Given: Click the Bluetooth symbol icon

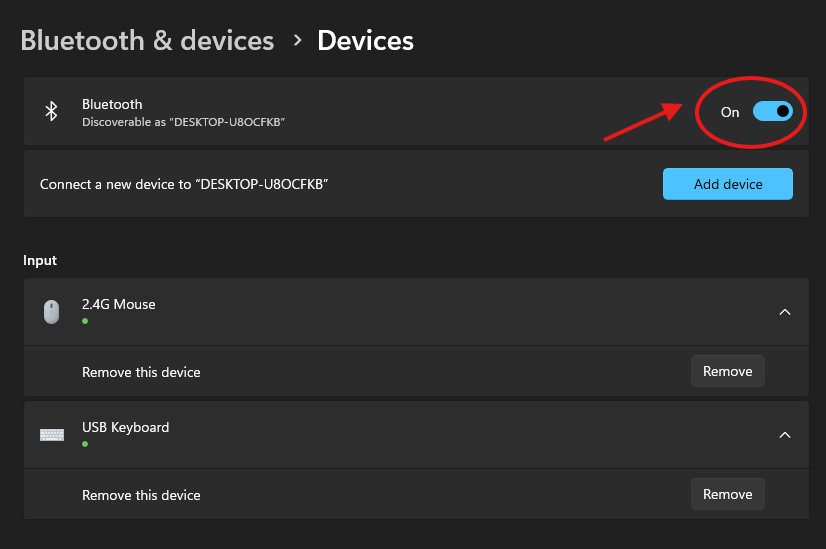Looking at the screenshot, I should pos(52,111).
